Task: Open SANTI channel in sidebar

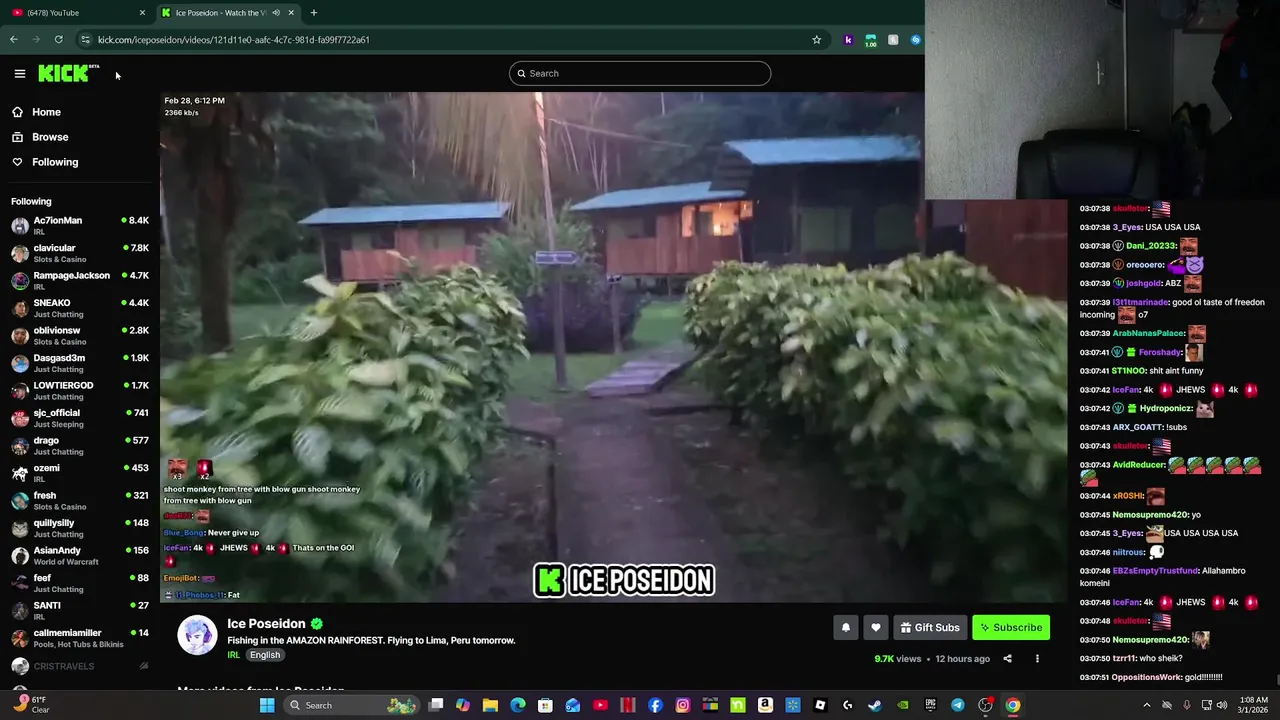Action: pos(80,610)
